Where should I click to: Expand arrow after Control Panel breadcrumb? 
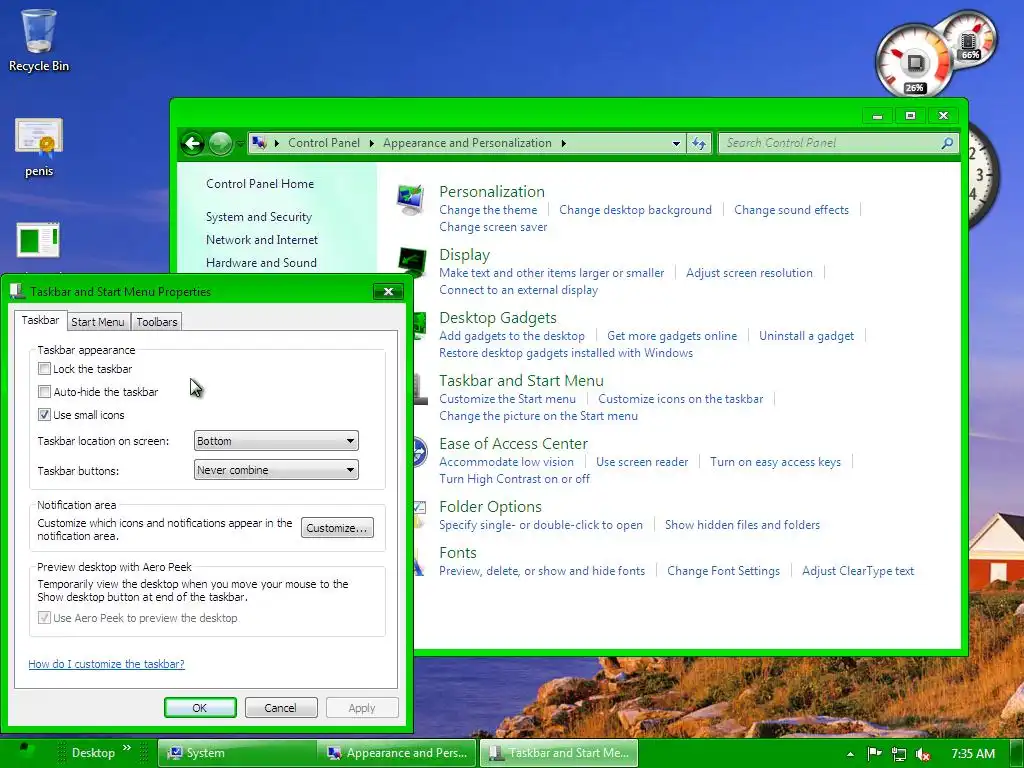tap(371, 143)
